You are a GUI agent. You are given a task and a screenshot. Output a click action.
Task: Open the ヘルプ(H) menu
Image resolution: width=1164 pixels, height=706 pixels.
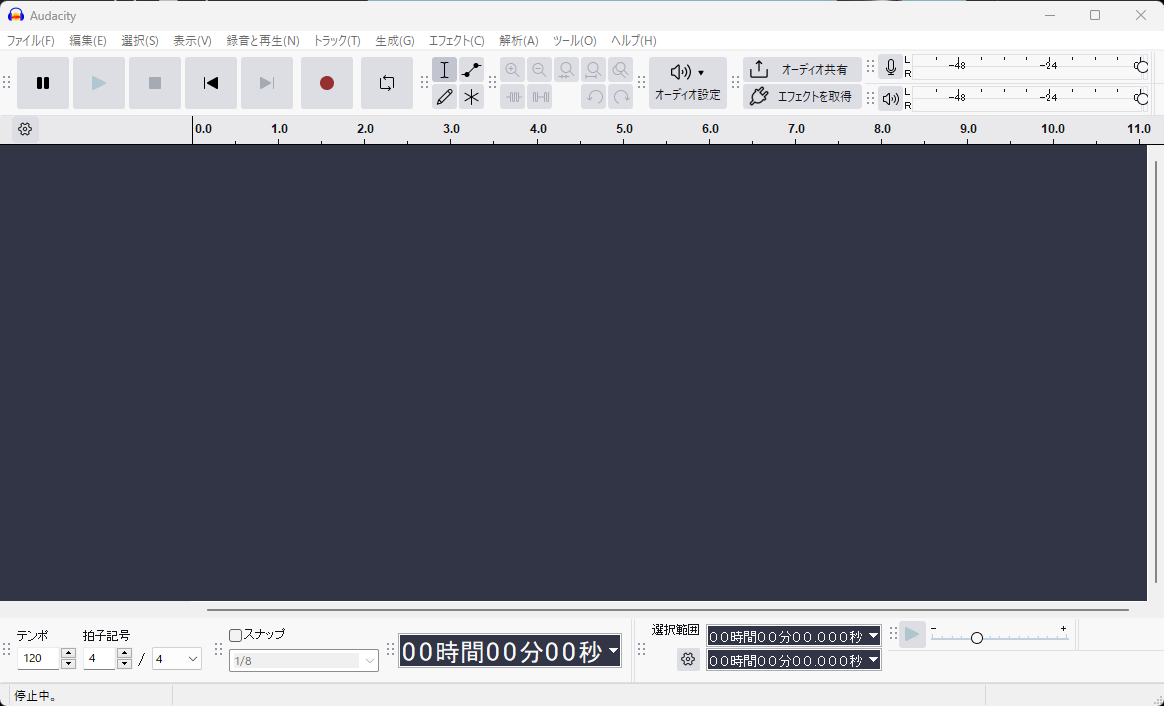pyautogui.click(x=633, y=41)
